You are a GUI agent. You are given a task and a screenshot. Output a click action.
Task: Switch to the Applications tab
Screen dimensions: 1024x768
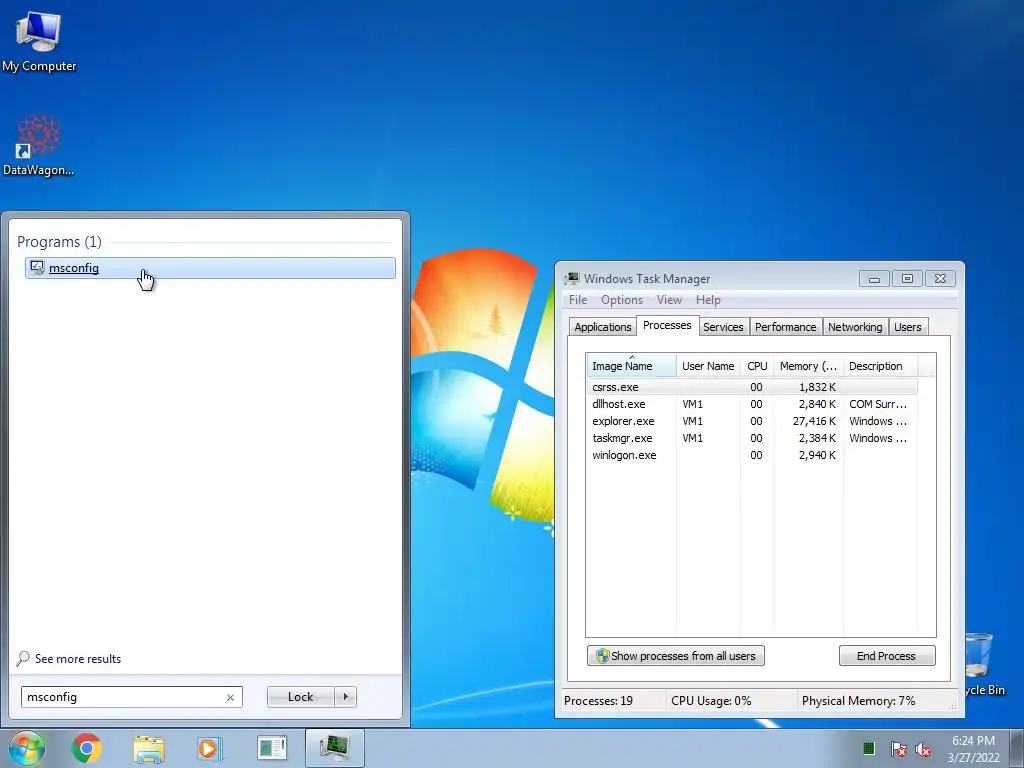(x=603, y=327)
